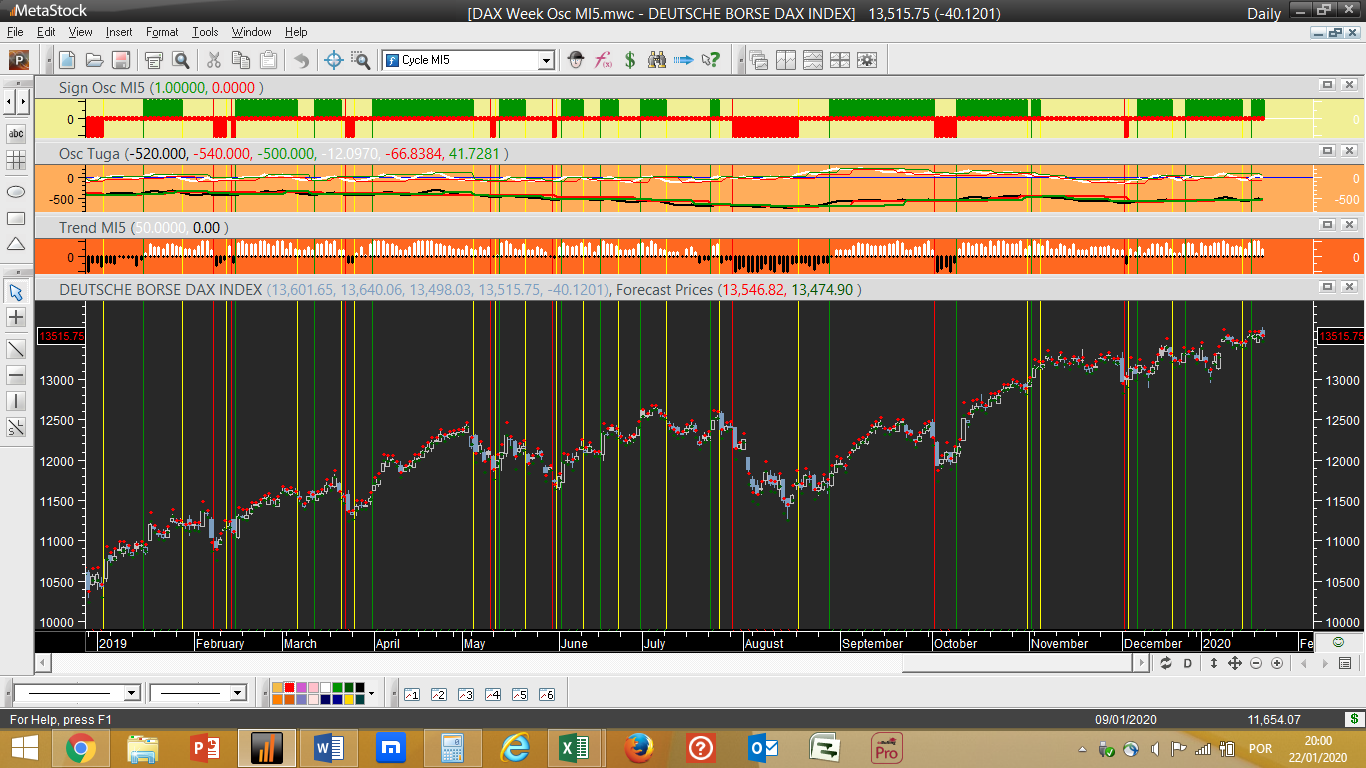Toggle chart layout button 4
1366x768 pixels.
[492, 694]
